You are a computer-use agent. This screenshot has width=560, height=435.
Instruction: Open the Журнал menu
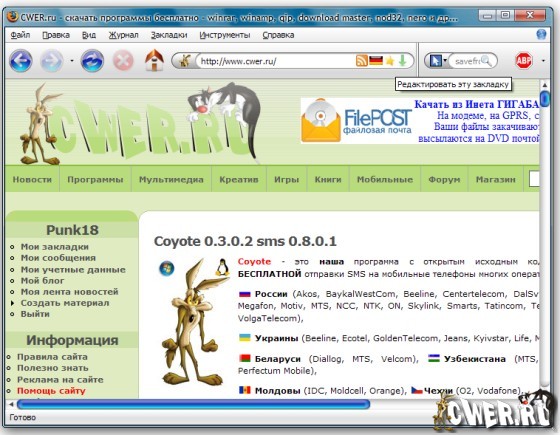coord(124,35)
